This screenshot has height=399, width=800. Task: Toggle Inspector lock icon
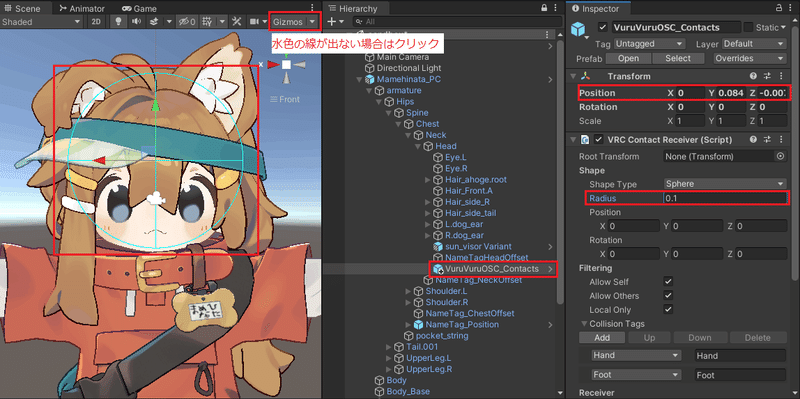[x=780, y=8]
